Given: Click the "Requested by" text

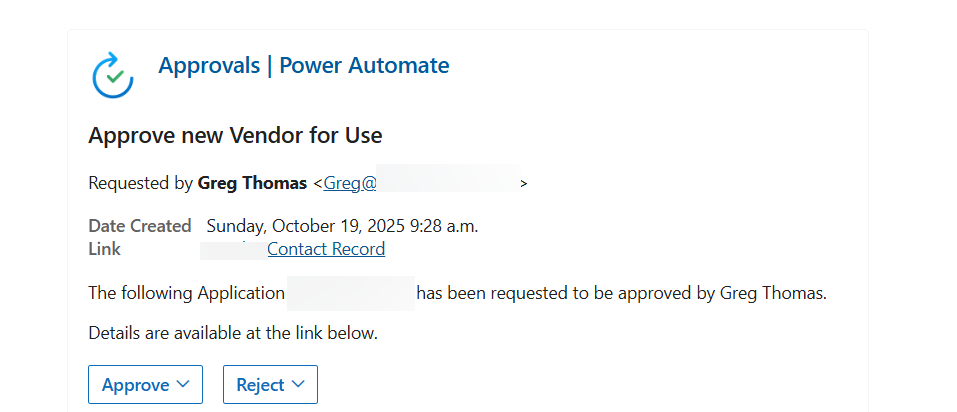Looking at the screenshot, I should pyautogui.click(x=141, y=183).
